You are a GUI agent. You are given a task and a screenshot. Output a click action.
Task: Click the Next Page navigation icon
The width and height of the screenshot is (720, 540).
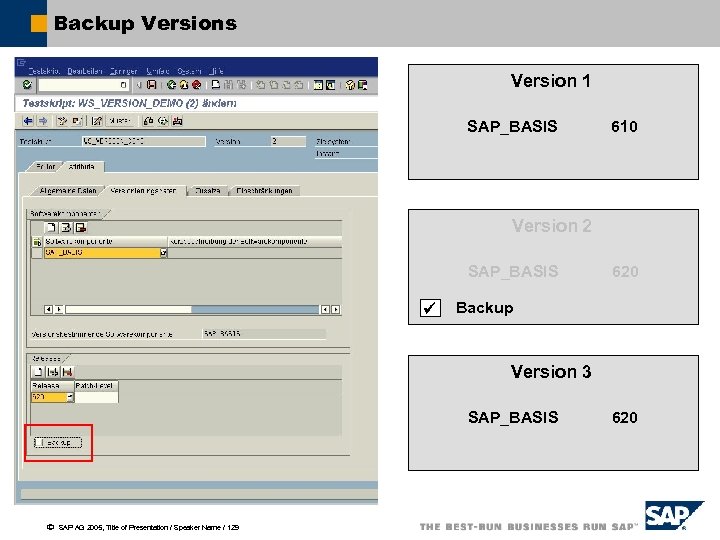click(286, 84)
